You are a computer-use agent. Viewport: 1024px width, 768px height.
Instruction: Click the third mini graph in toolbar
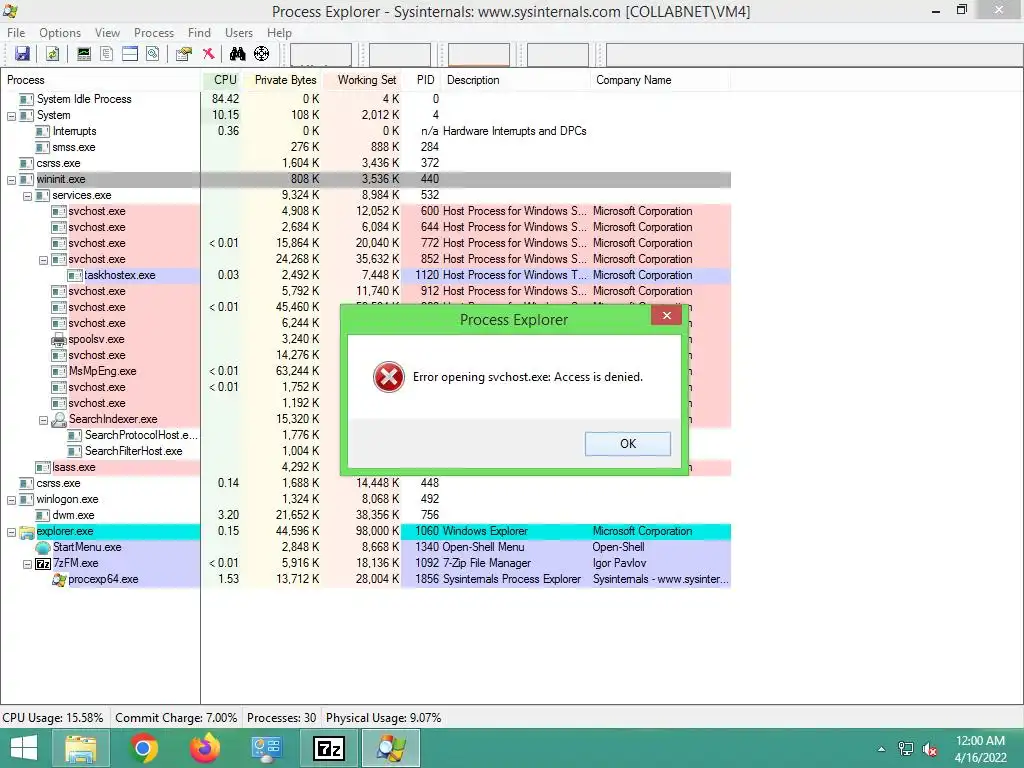(x=479, y=55)
